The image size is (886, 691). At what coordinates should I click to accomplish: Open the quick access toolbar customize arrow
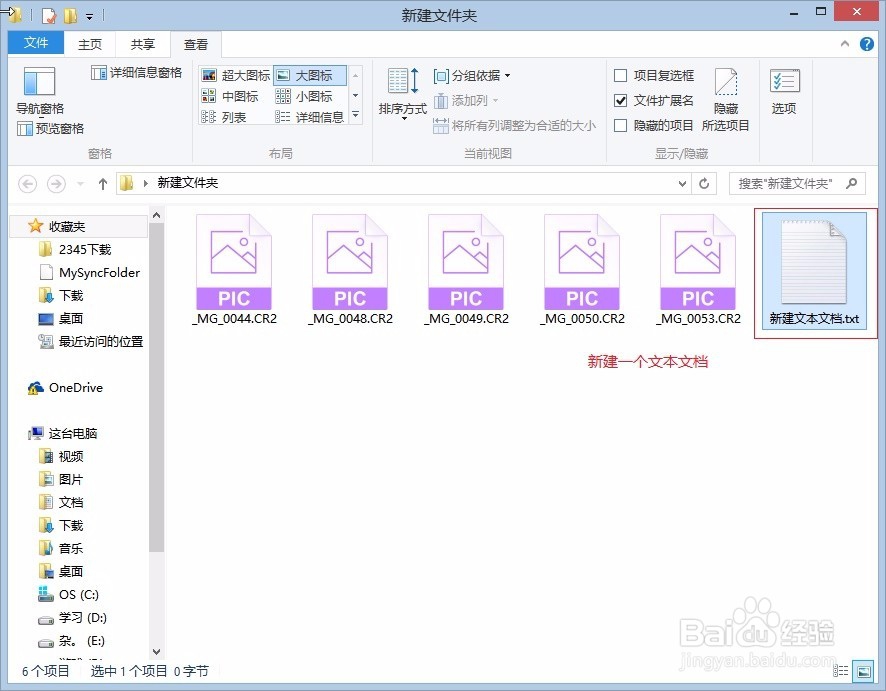coord(88,16)
